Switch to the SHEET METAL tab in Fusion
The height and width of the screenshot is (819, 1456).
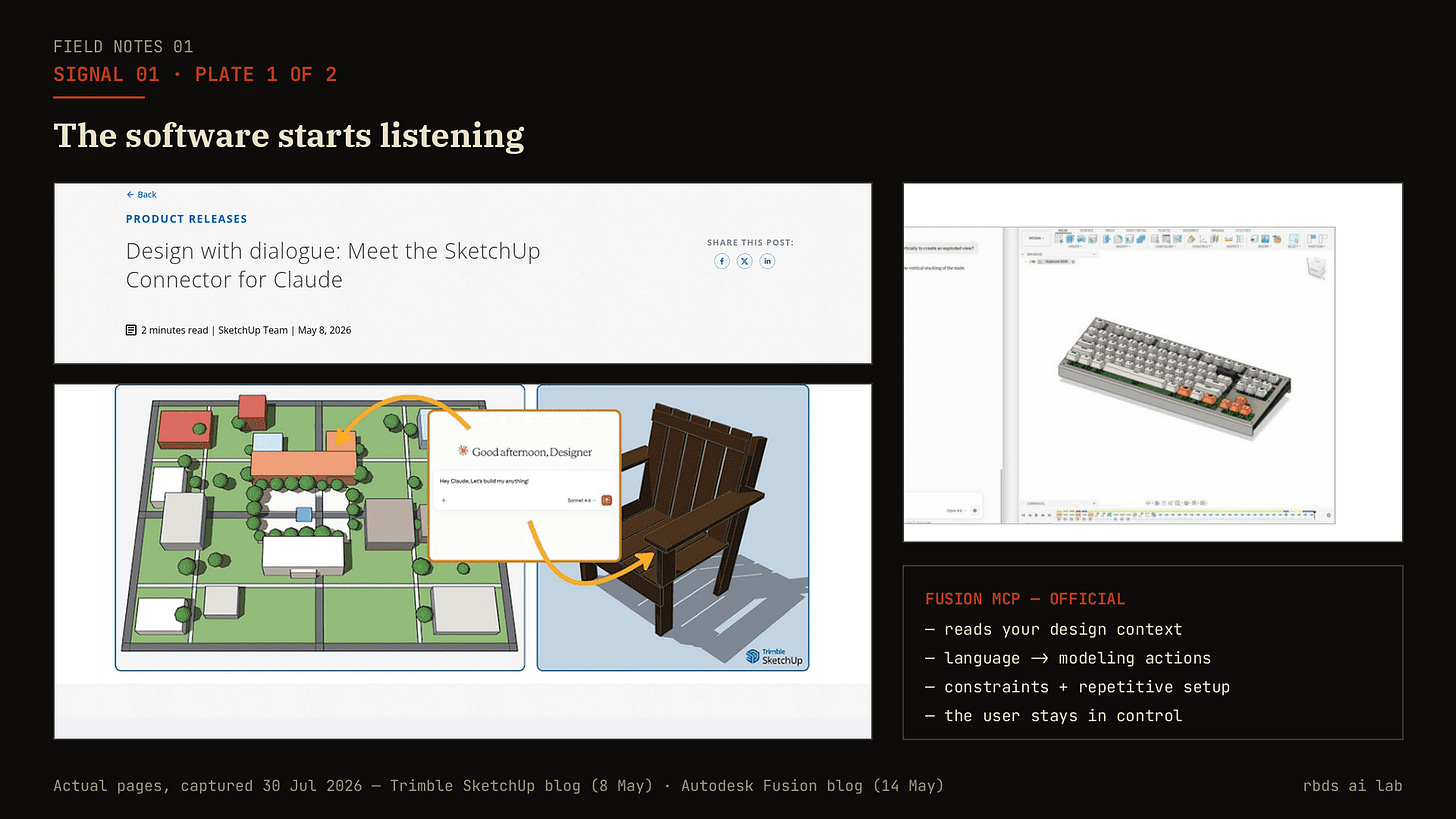(x=1138, y=230)
